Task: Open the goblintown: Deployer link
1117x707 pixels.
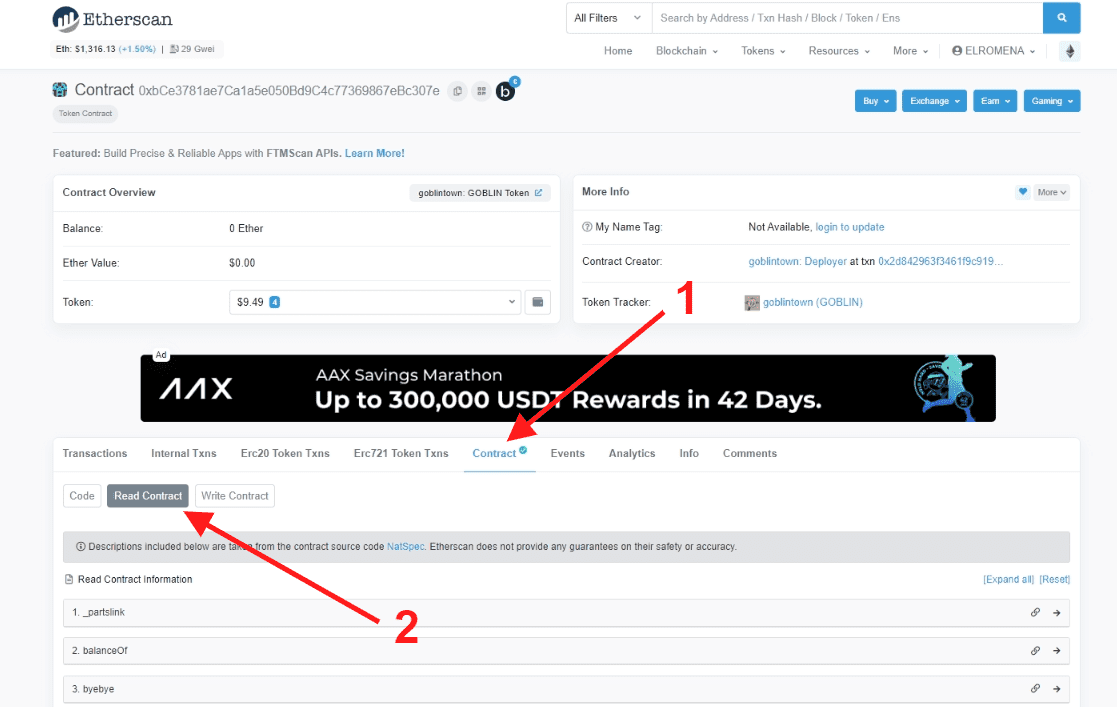Action: coord(798,262)
